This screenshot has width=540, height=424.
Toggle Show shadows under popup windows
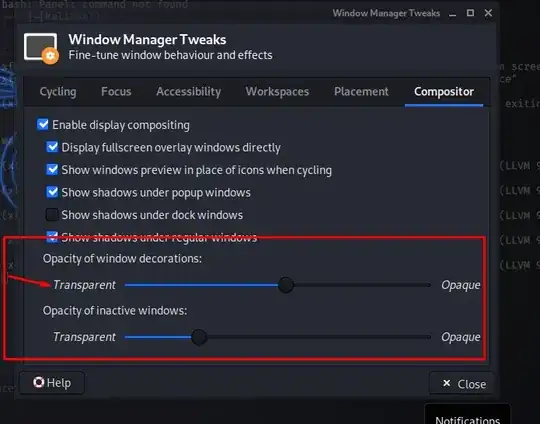point(52,192)
